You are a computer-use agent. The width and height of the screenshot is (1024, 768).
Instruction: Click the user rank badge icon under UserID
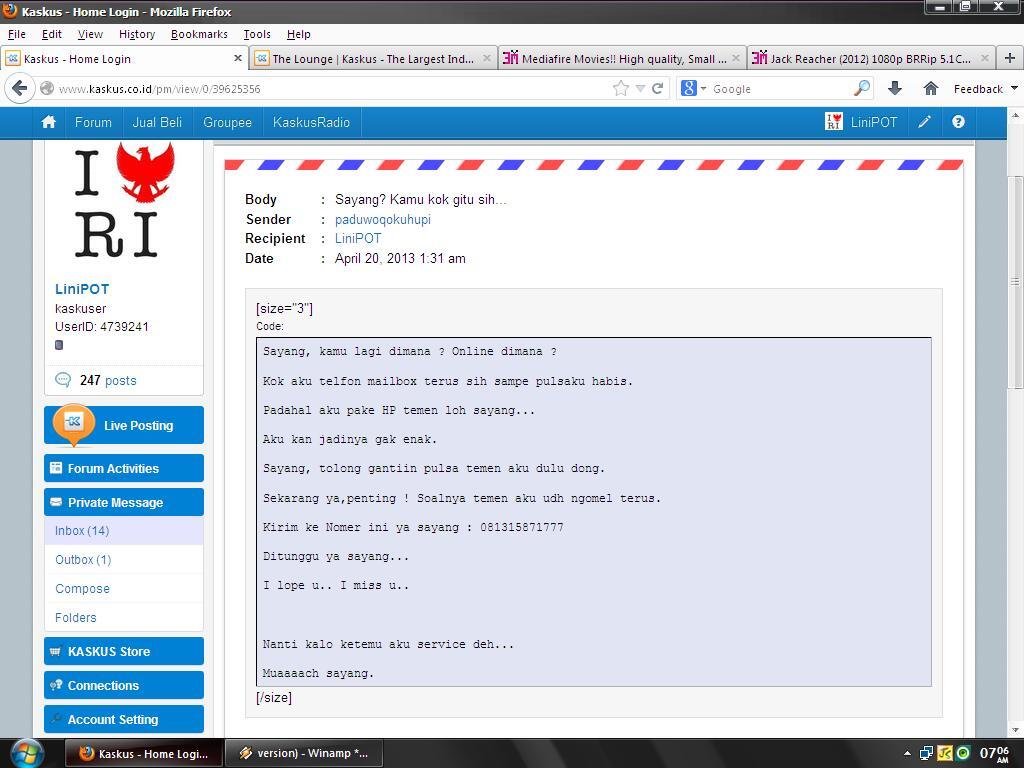pyautogui.click(x=59, y=345)
